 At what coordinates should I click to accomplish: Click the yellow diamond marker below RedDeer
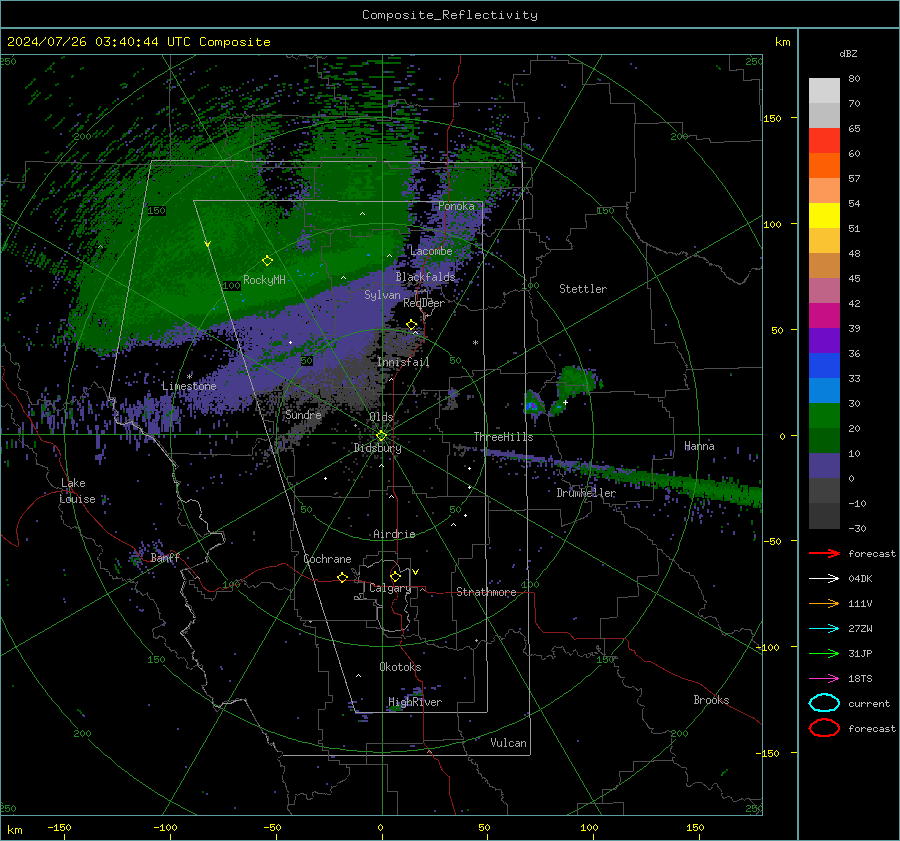(x=412, y=325)
